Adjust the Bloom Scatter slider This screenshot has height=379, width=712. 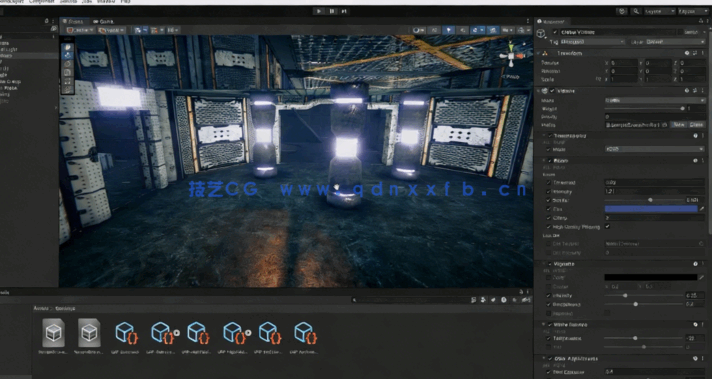click(x=645, y=200)
